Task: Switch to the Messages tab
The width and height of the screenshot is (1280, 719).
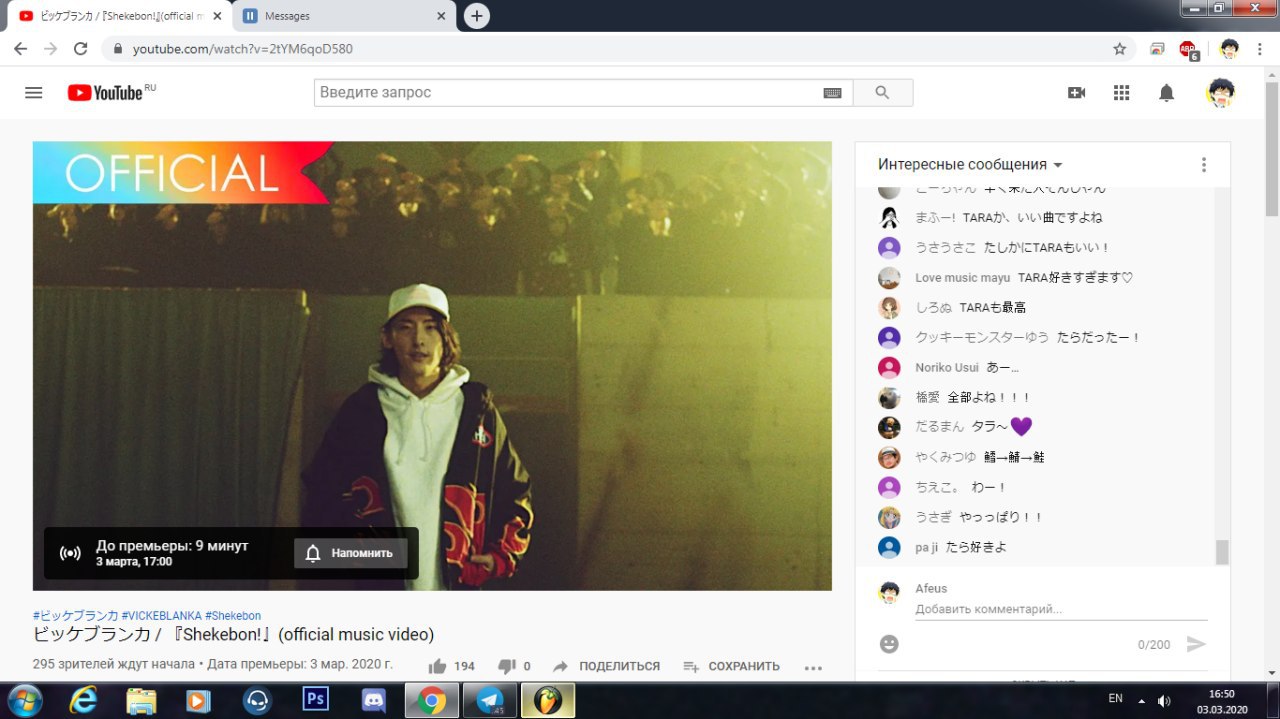Action: coord(344,16)
